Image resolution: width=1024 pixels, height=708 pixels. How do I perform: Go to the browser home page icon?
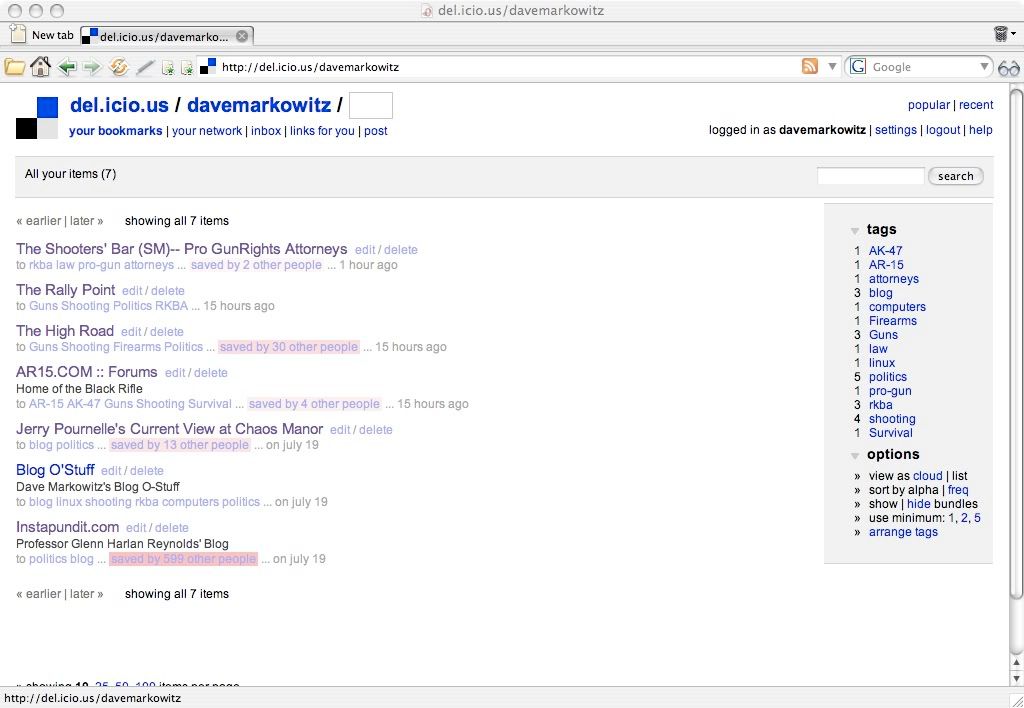tap(40, 67)
